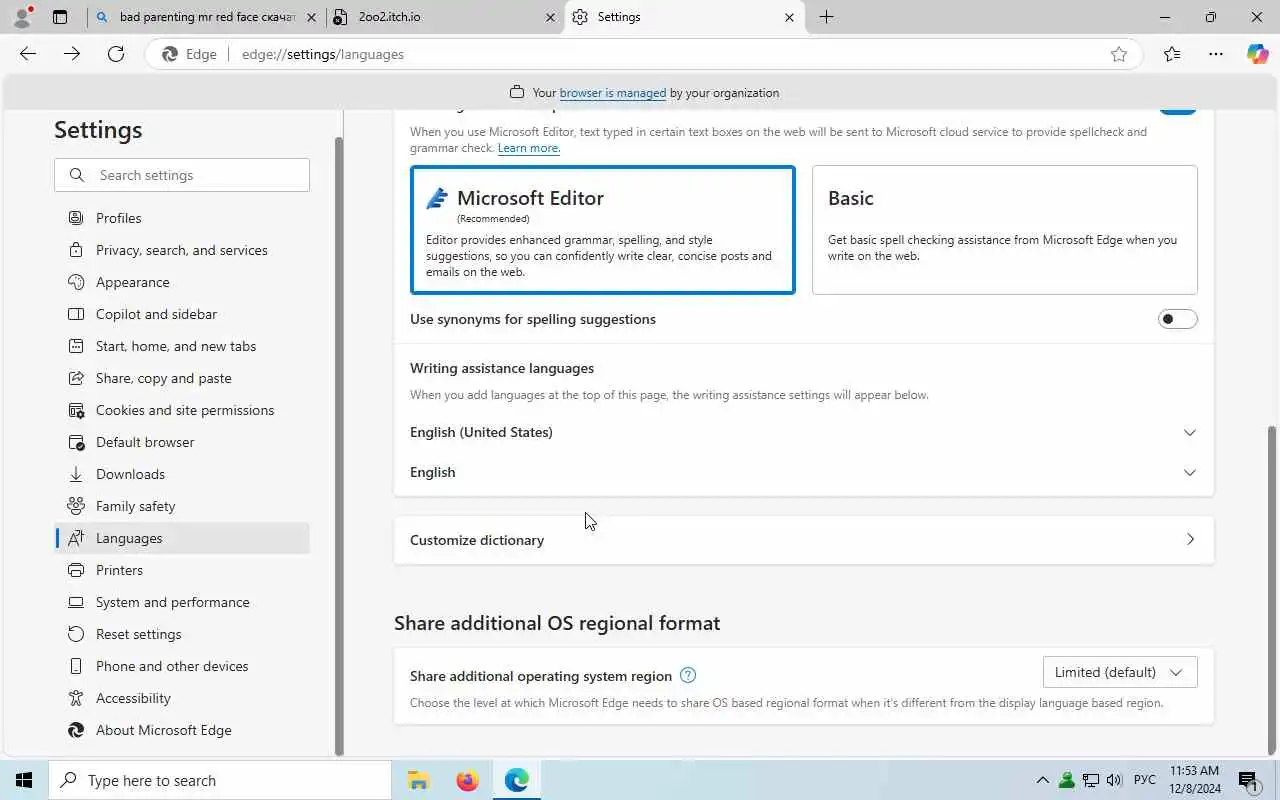Open the Limited (default) region dropdown
The height and width of the screenshot is (800, 1280).
point(1120,672)
